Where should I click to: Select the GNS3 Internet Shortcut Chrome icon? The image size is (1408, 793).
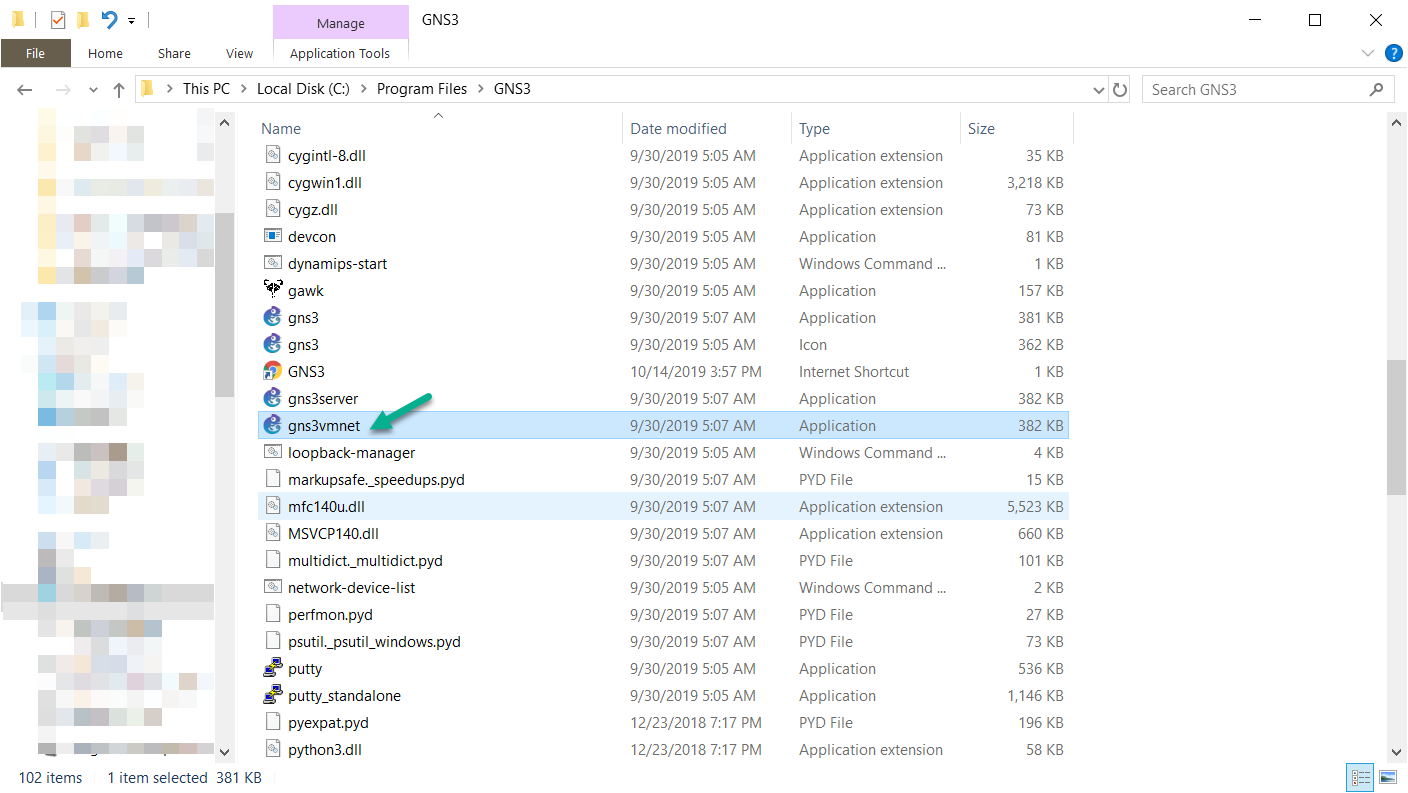coord(273,371)
